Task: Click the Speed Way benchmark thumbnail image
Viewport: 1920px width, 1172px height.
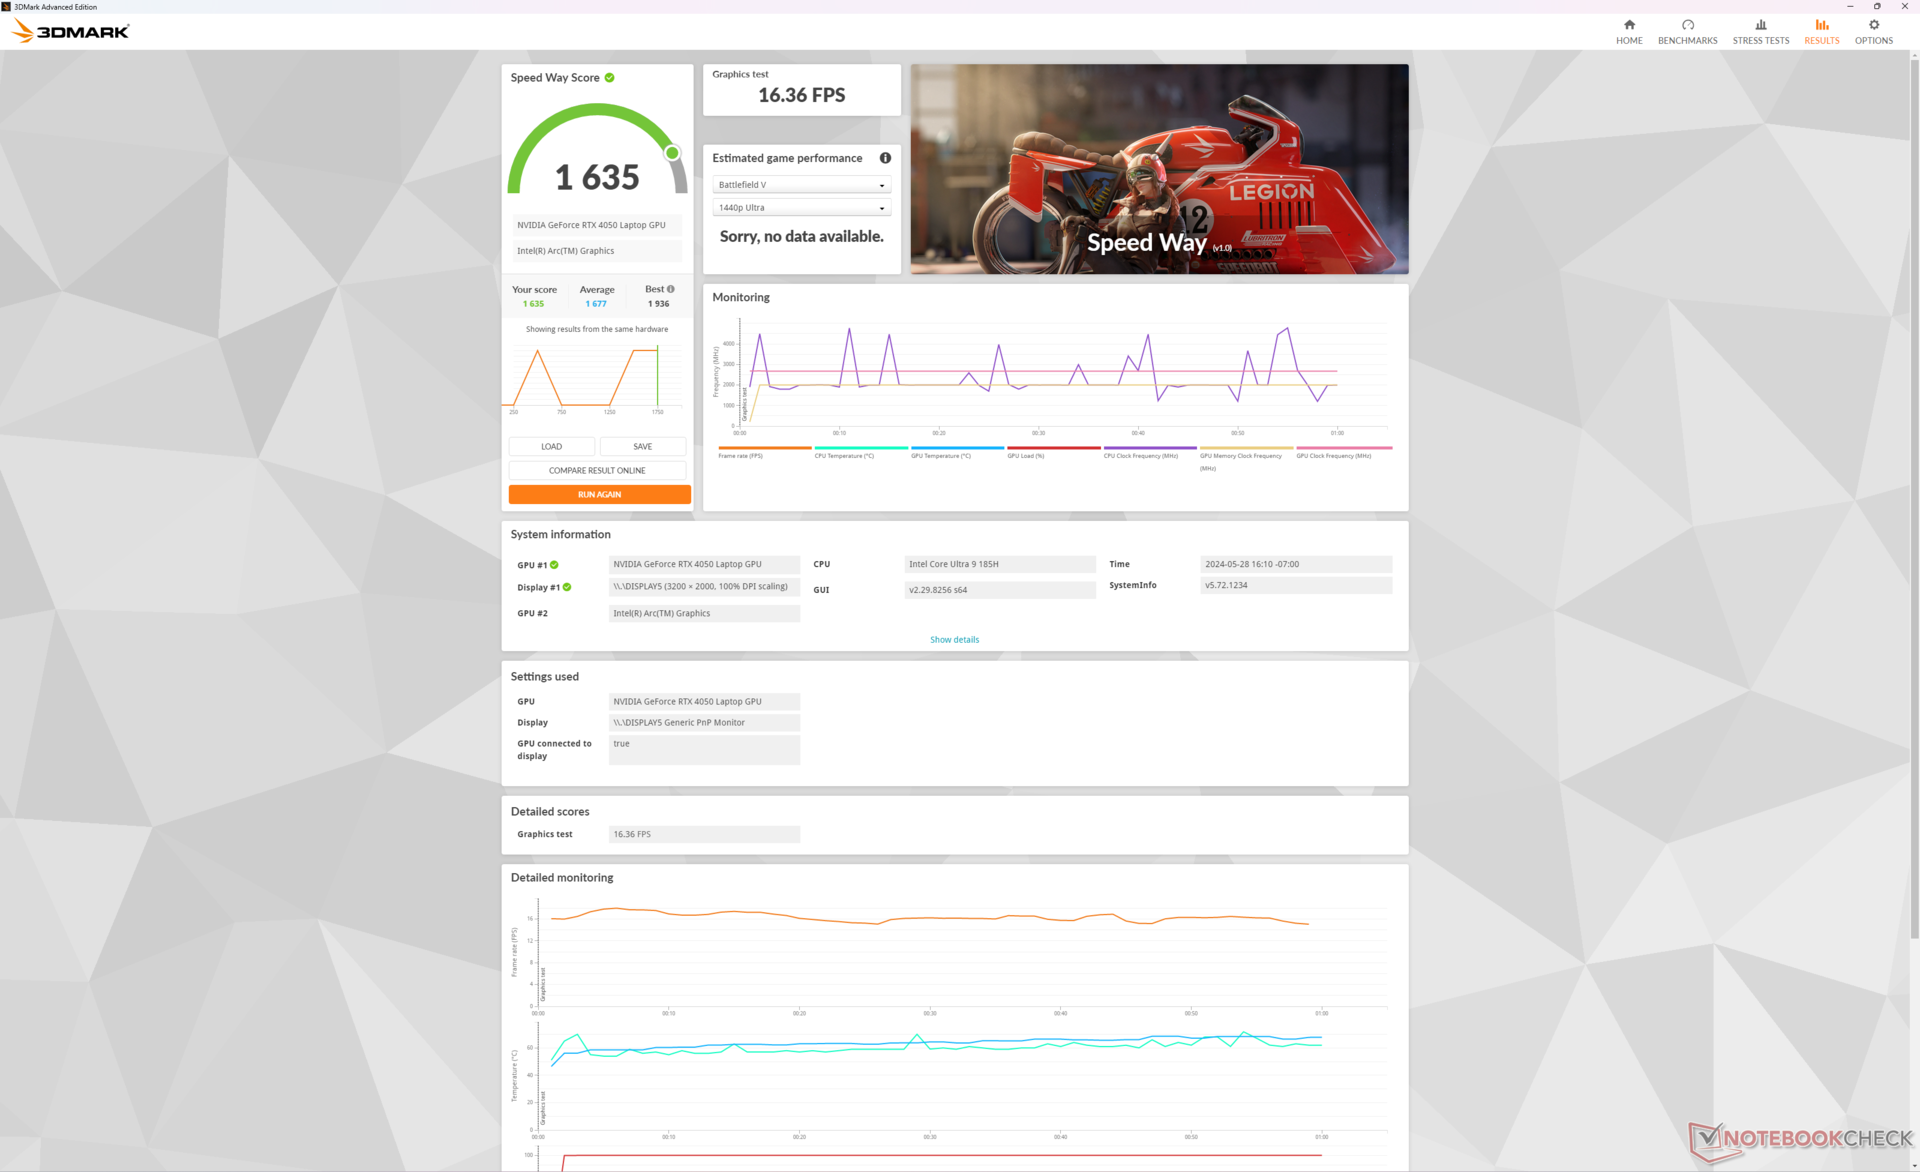Action: coord(1159,169)
